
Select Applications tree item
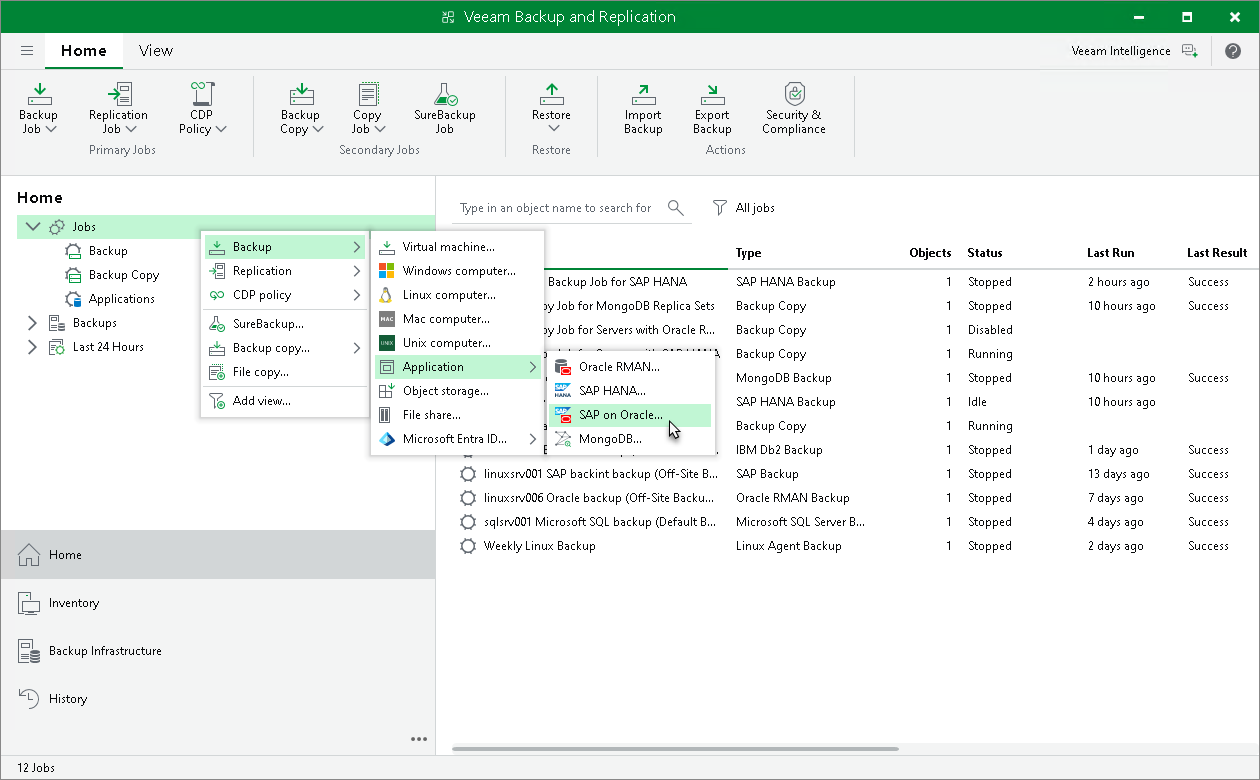pos(110,299)
